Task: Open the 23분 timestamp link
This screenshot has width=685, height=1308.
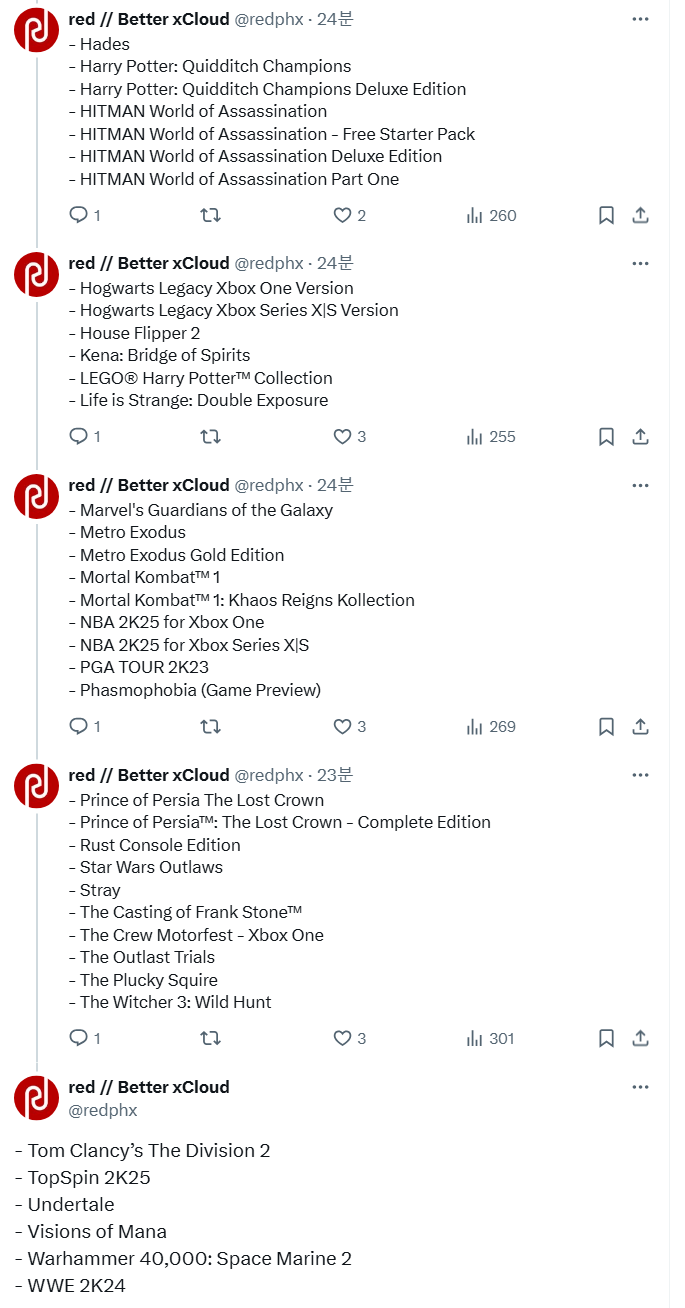Action: (334, 775)
